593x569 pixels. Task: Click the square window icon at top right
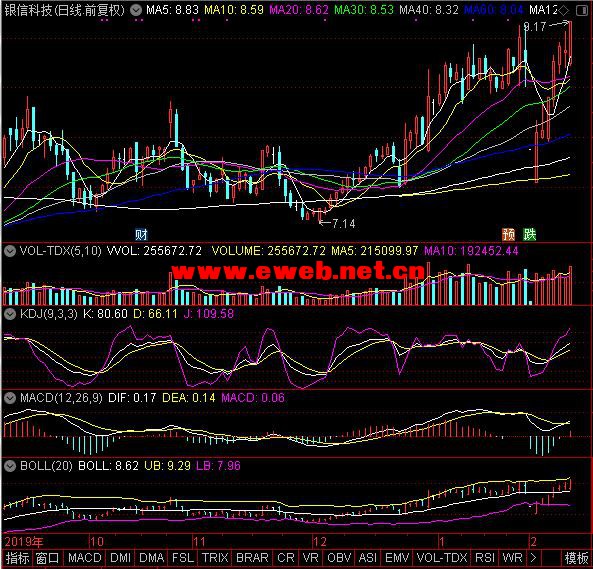coord(582,10)
